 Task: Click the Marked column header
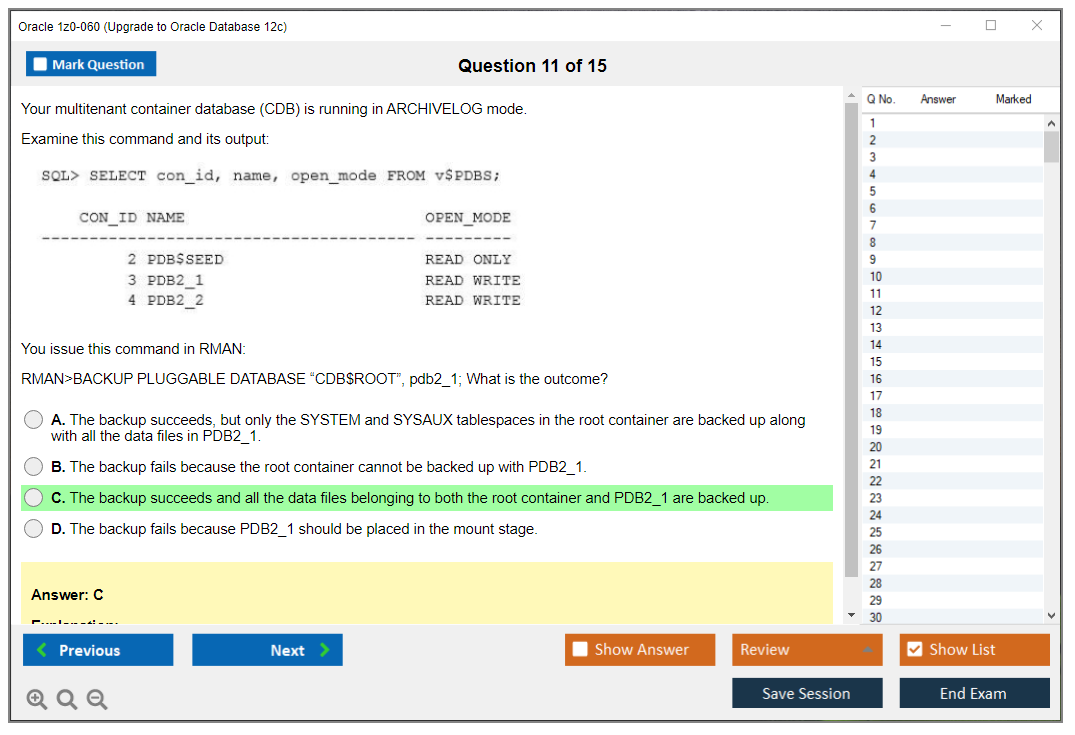click(1013, 99)
